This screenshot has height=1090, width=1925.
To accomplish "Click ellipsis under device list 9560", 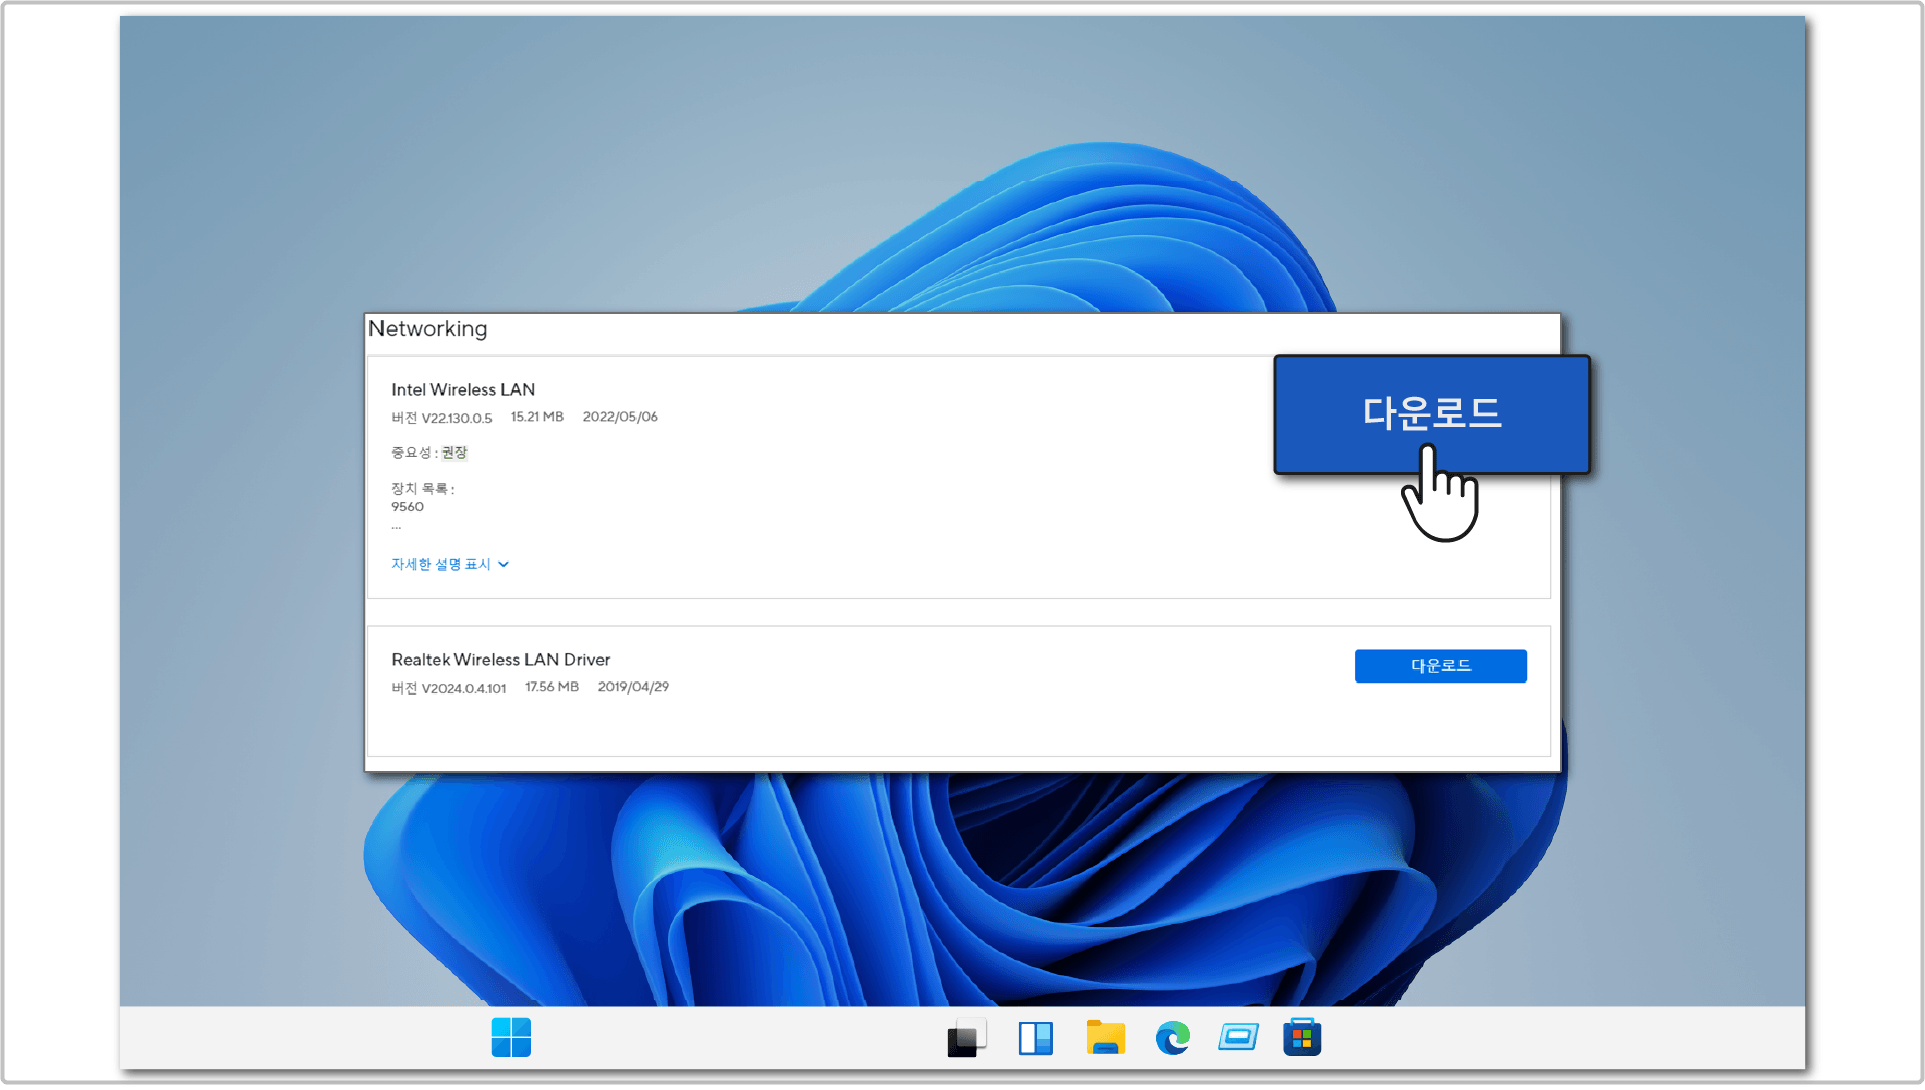I will pos(397,526).
